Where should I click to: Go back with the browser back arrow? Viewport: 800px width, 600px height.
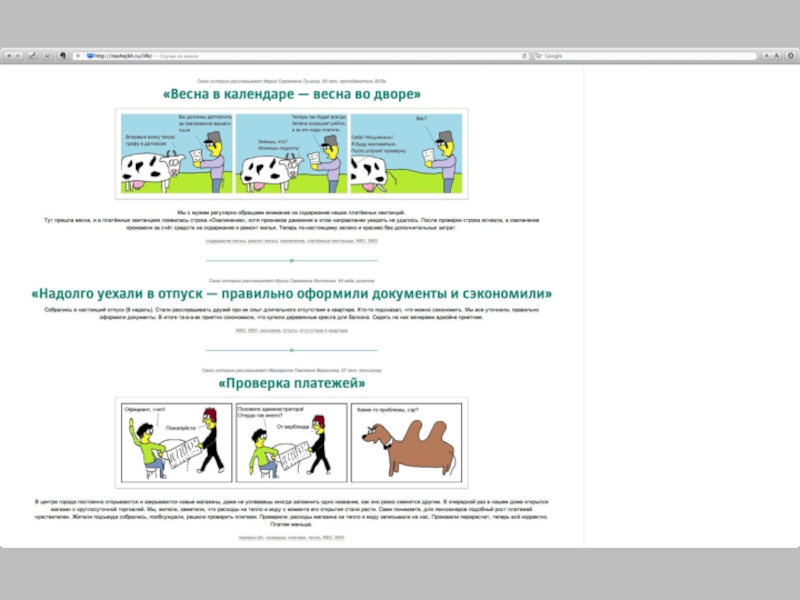[8, 56]
